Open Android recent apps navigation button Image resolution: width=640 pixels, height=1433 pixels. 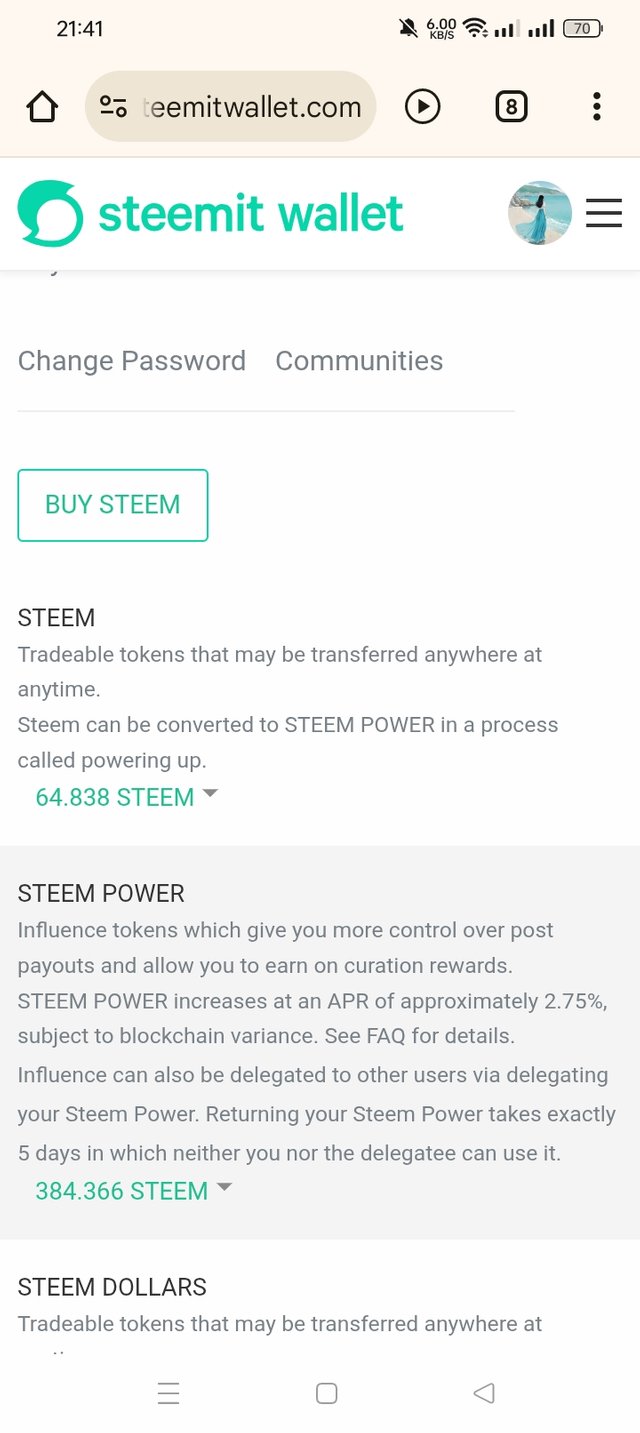coord(169,1393)
